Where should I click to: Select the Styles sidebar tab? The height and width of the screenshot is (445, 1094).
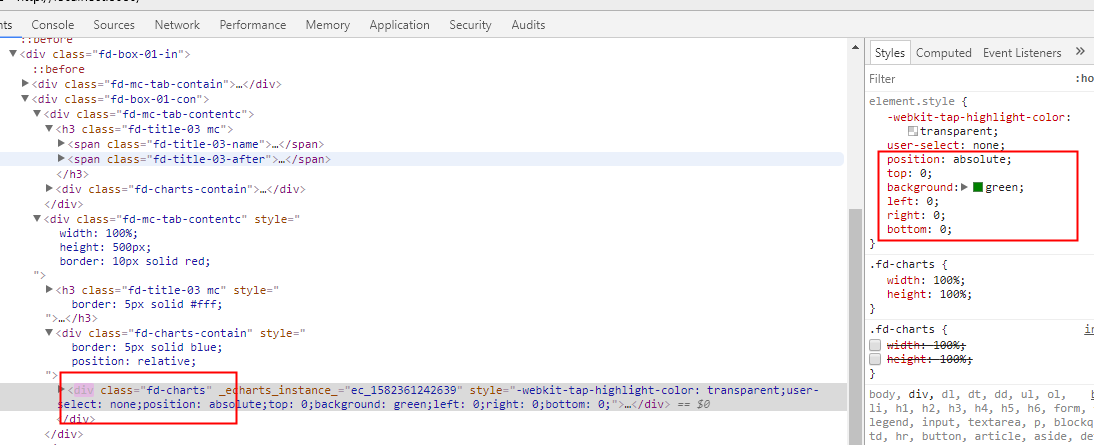click(890, 53)
